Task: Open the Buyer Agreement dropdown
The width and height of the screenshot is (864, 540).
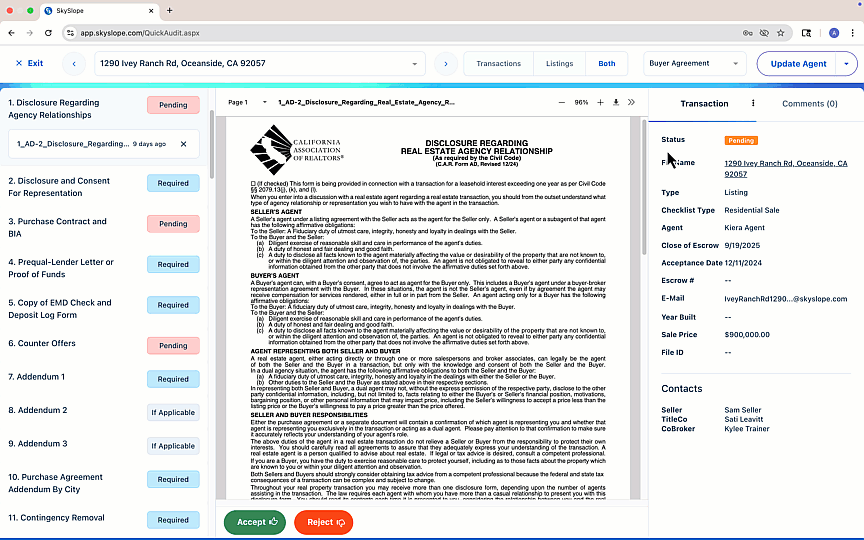Action: click(x=694, y=63)
